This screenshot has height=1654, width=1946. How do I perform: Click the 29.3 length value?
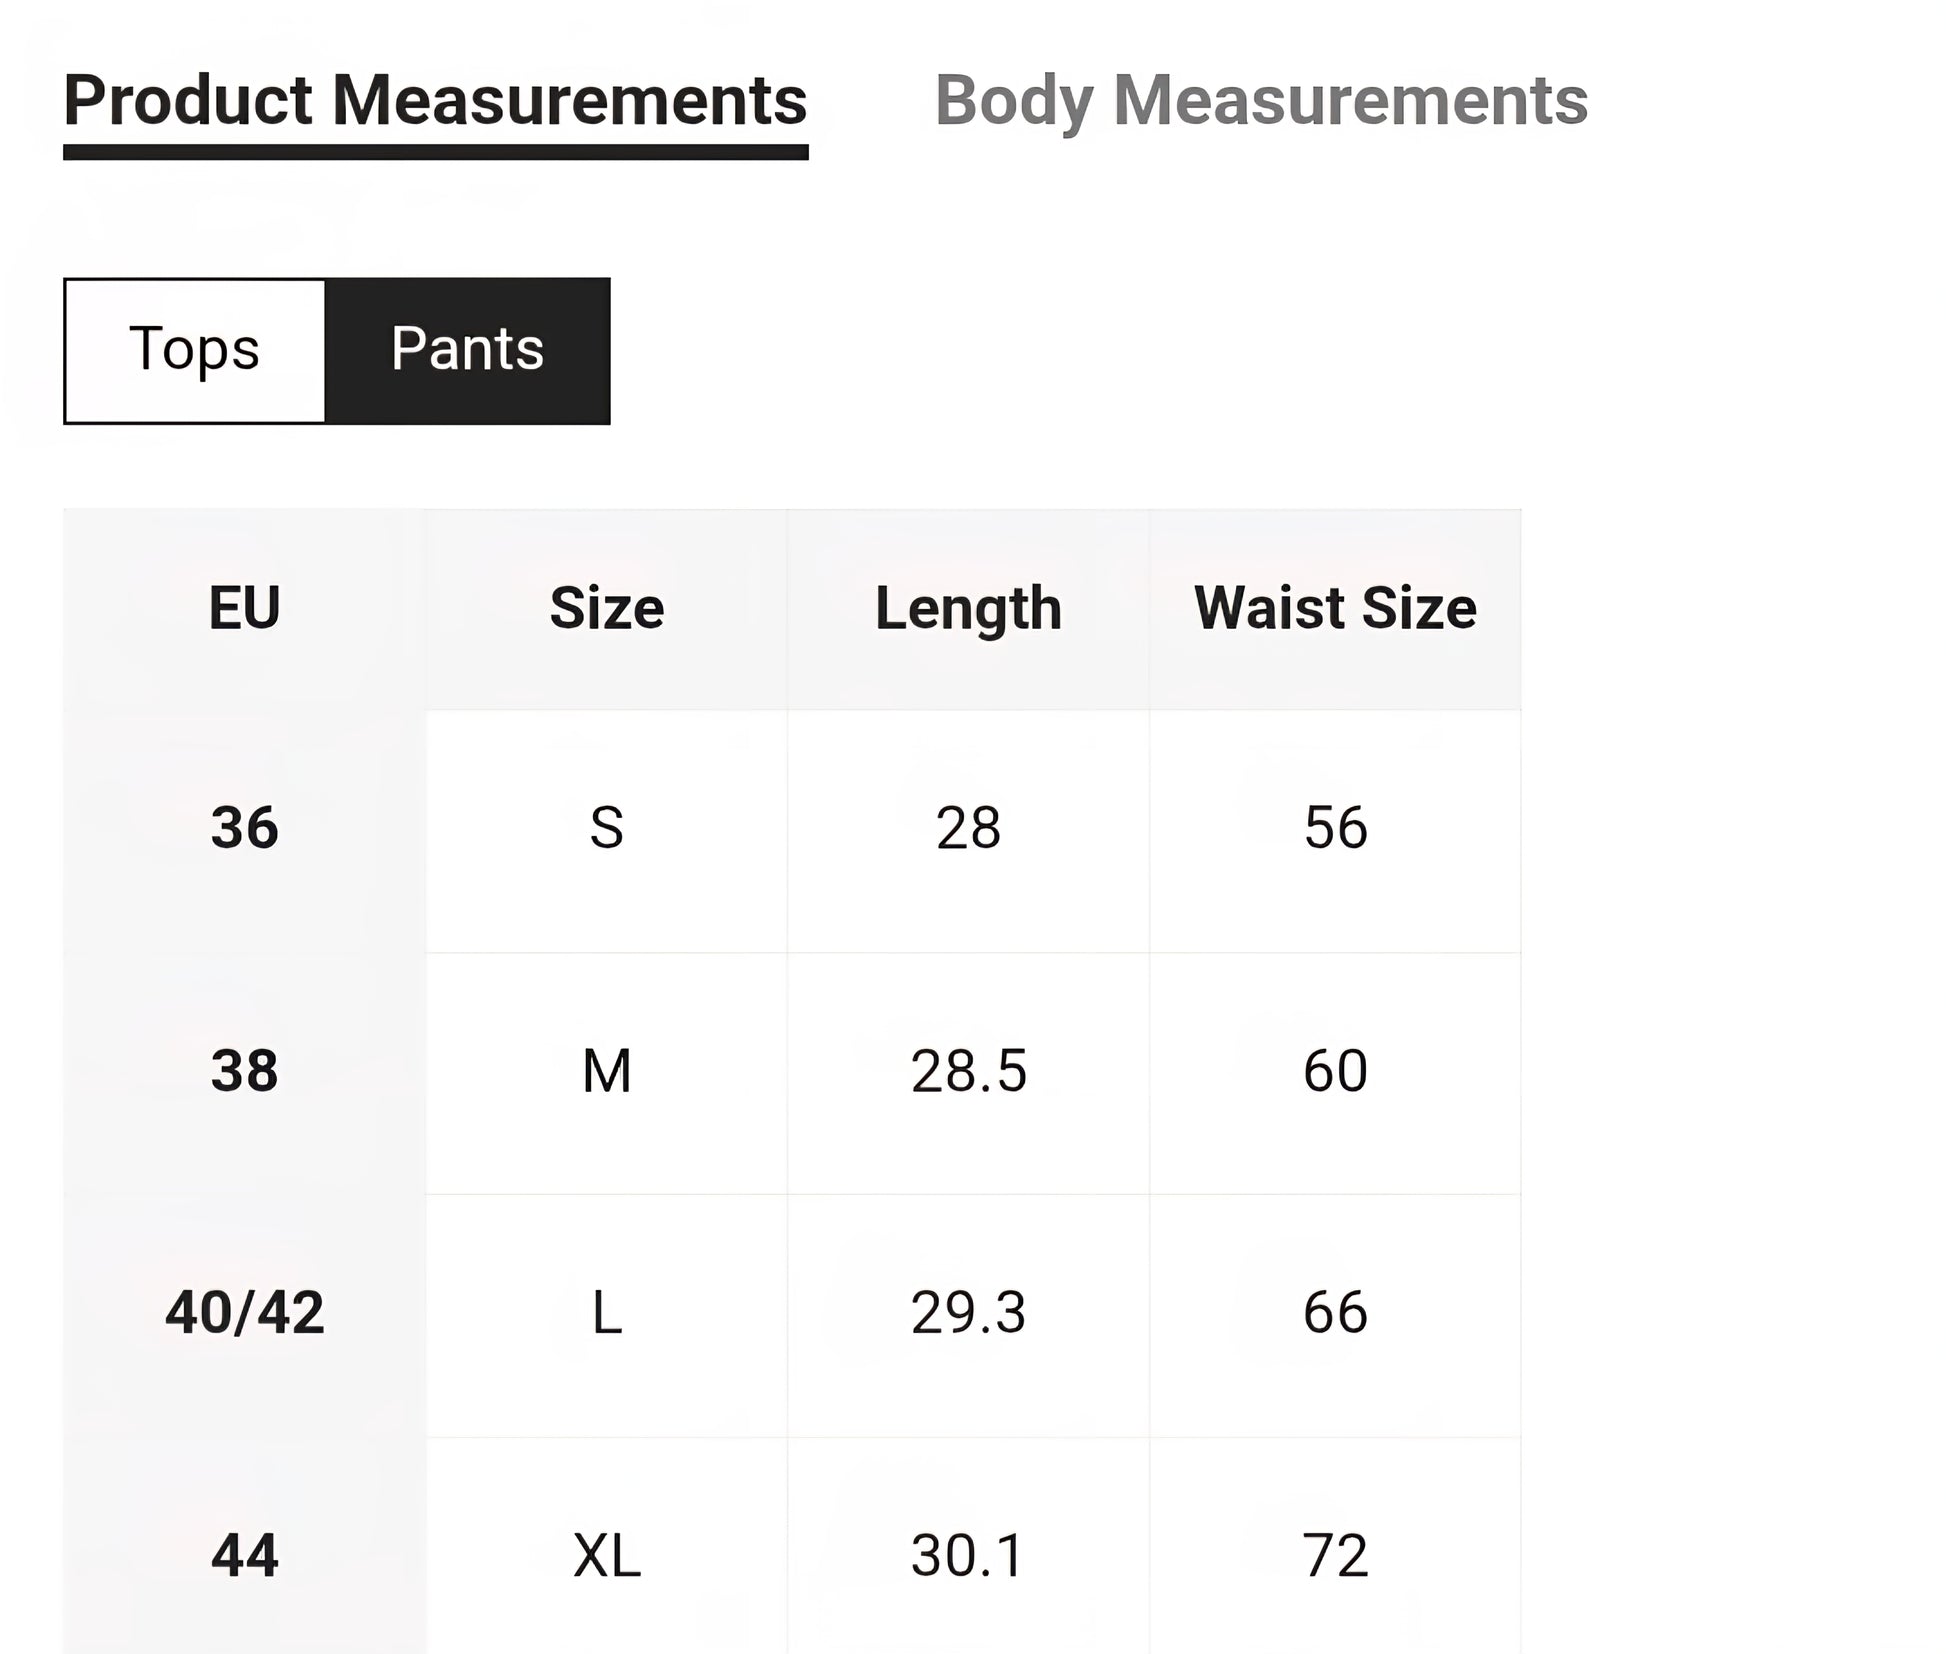pos(968,1313)
